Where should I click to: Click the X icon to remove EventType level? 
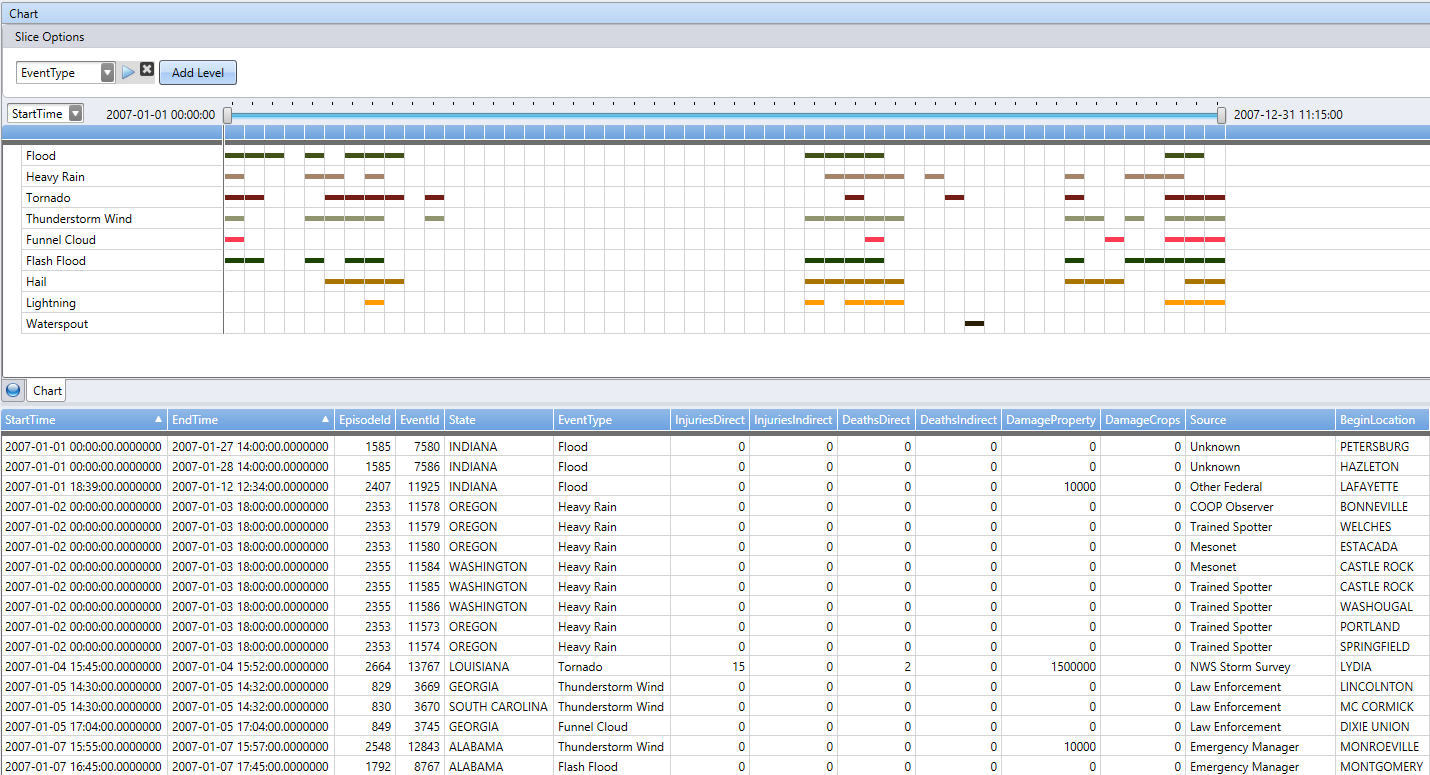point(146,69)
